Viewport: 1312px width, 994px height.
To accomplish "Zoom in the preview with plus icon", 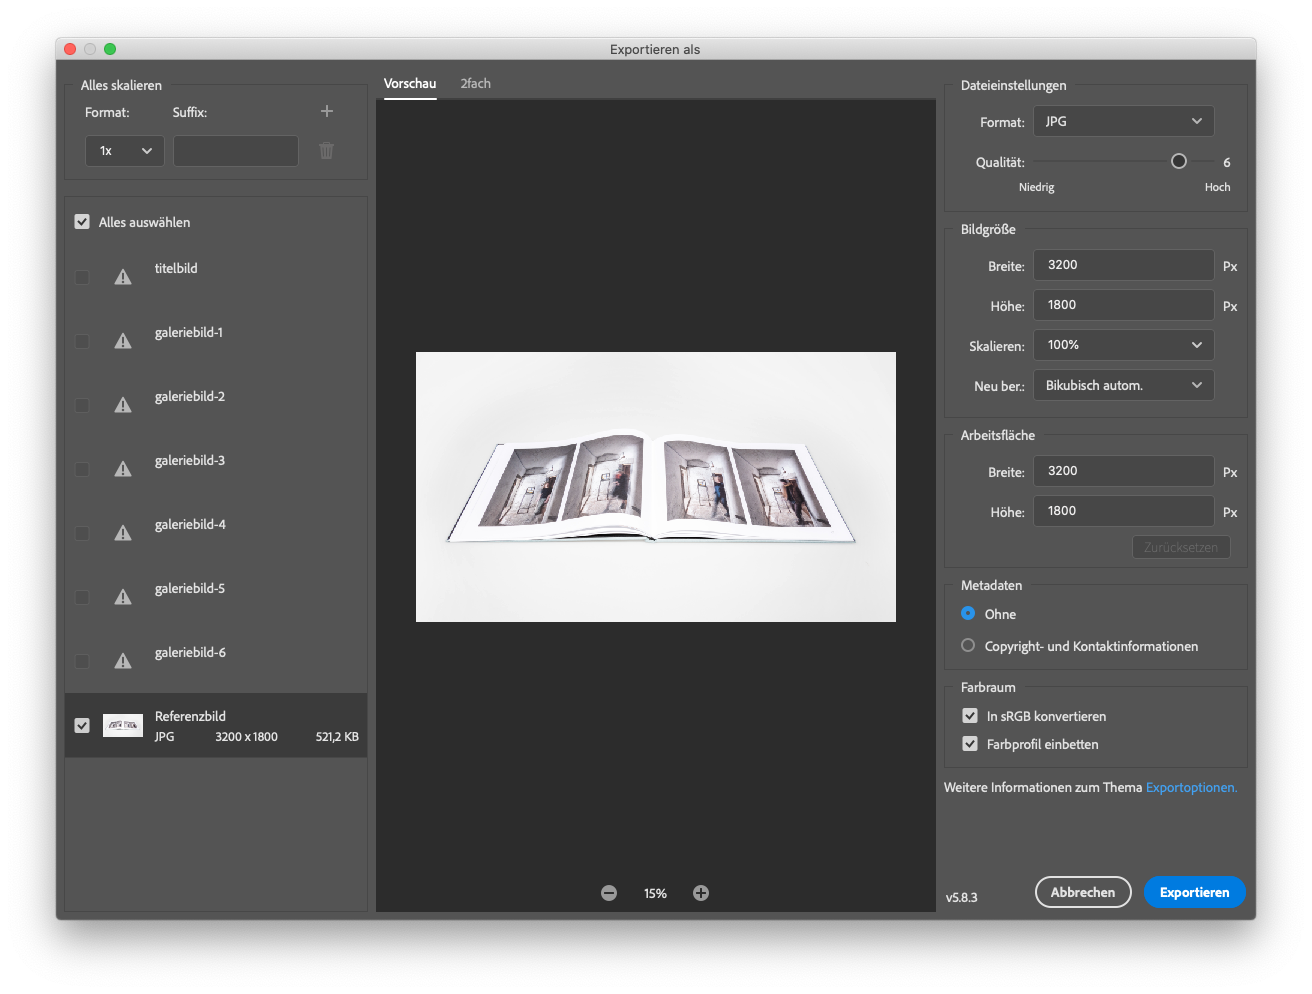I will [701, 893].
